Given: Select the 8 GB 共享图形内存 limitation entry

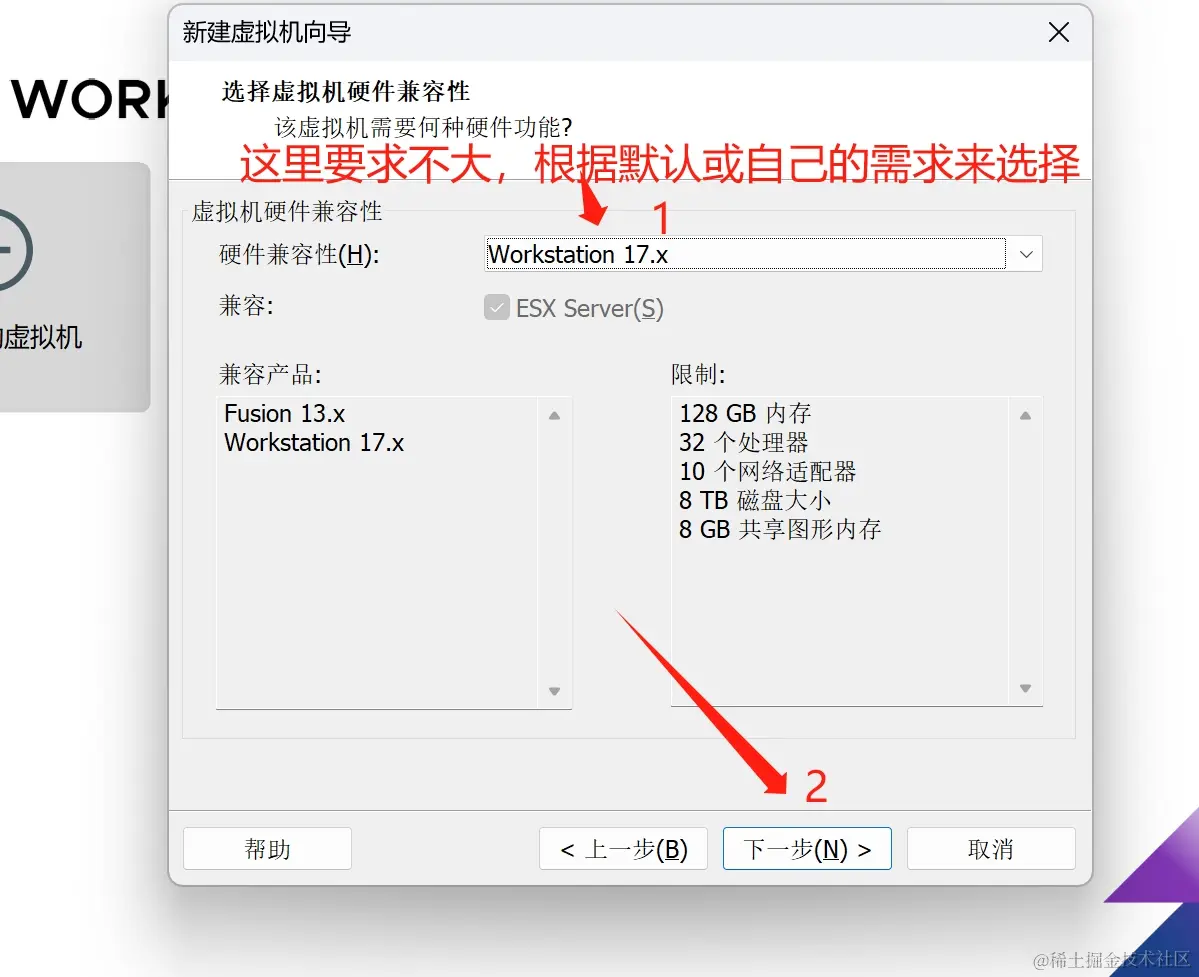Looking at the screenshot, I should (x=780, y=530).
